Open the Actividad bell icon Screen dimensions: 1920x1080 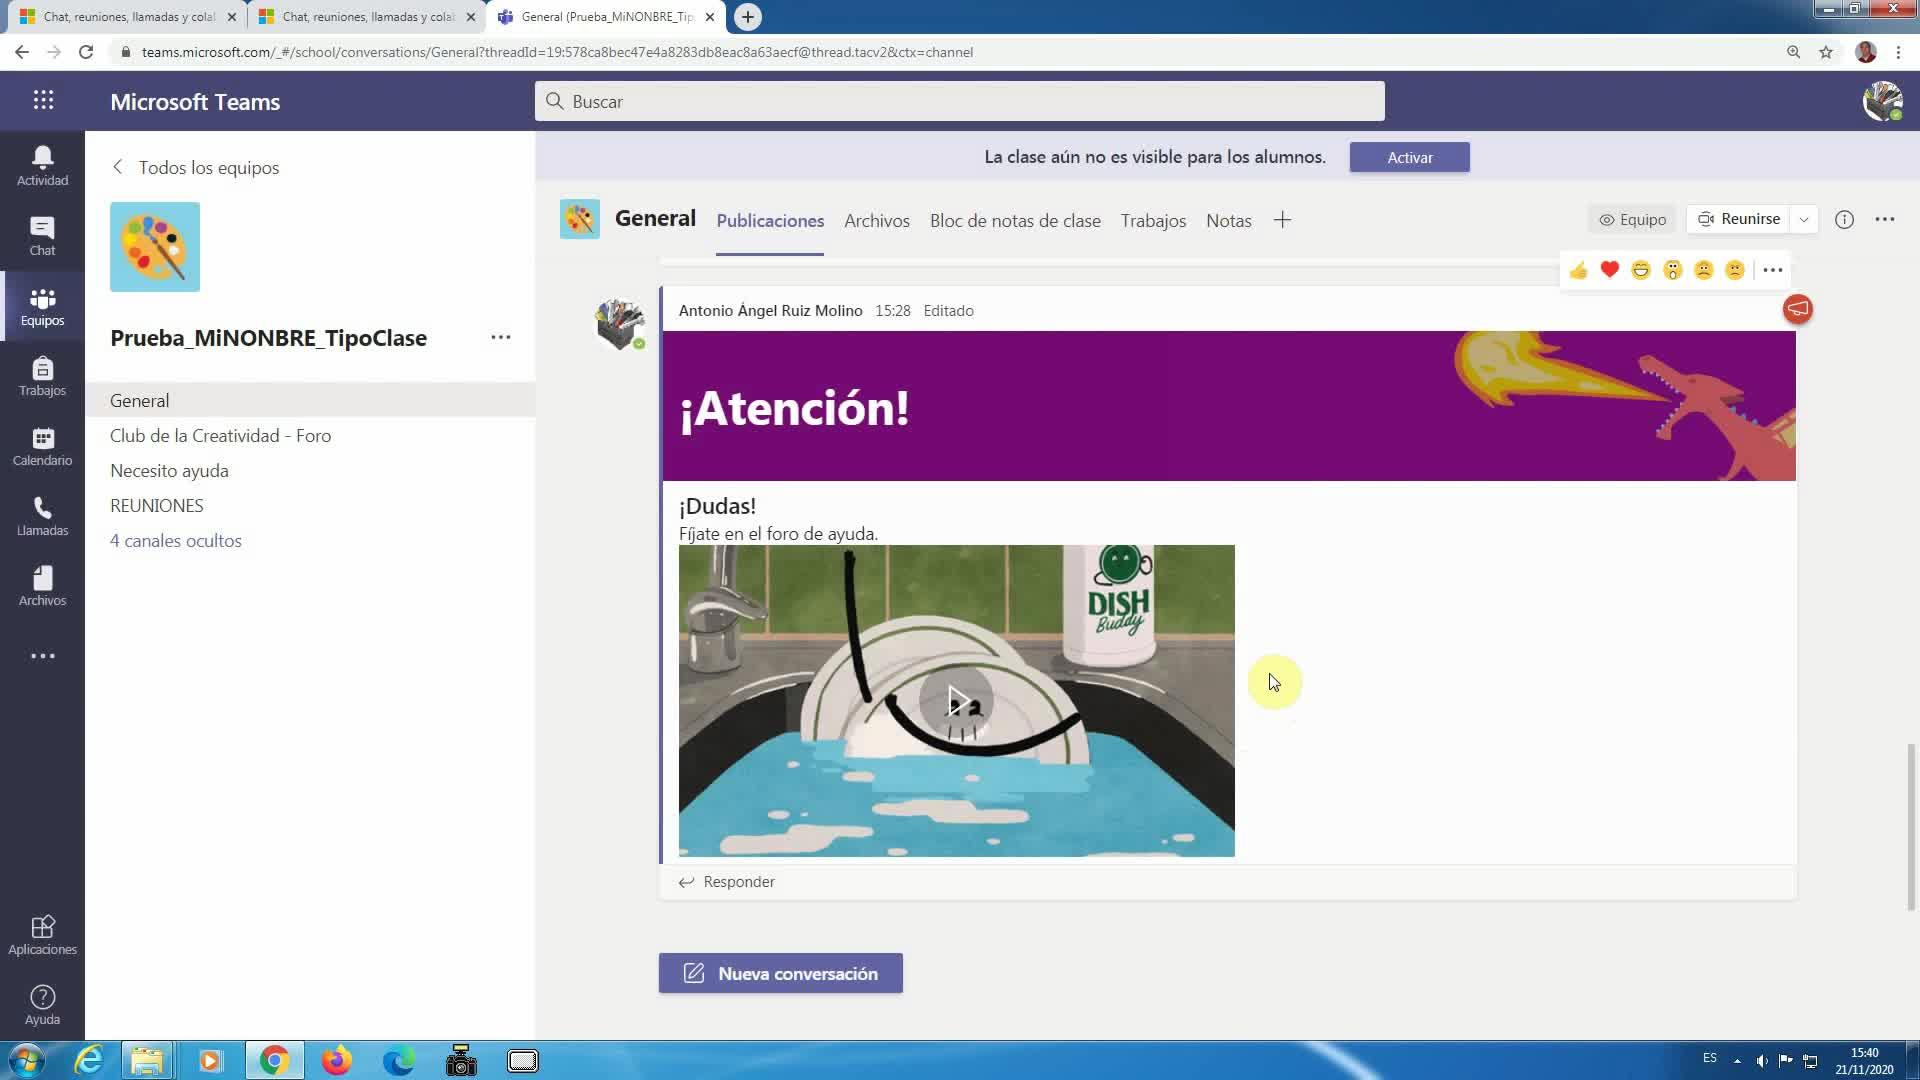[42, 165]
